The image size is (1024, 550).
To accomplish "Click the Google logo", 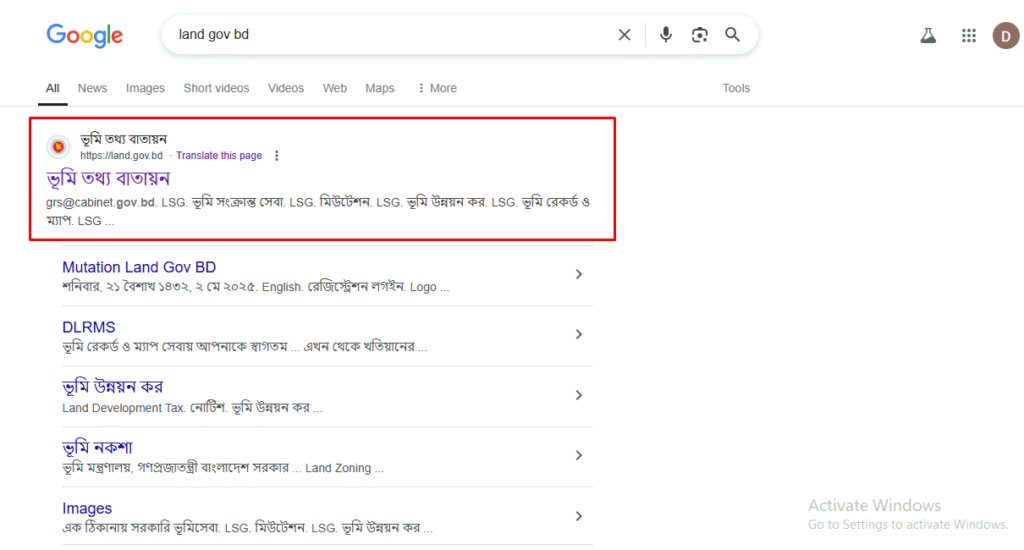I will (x=84, y=35).
